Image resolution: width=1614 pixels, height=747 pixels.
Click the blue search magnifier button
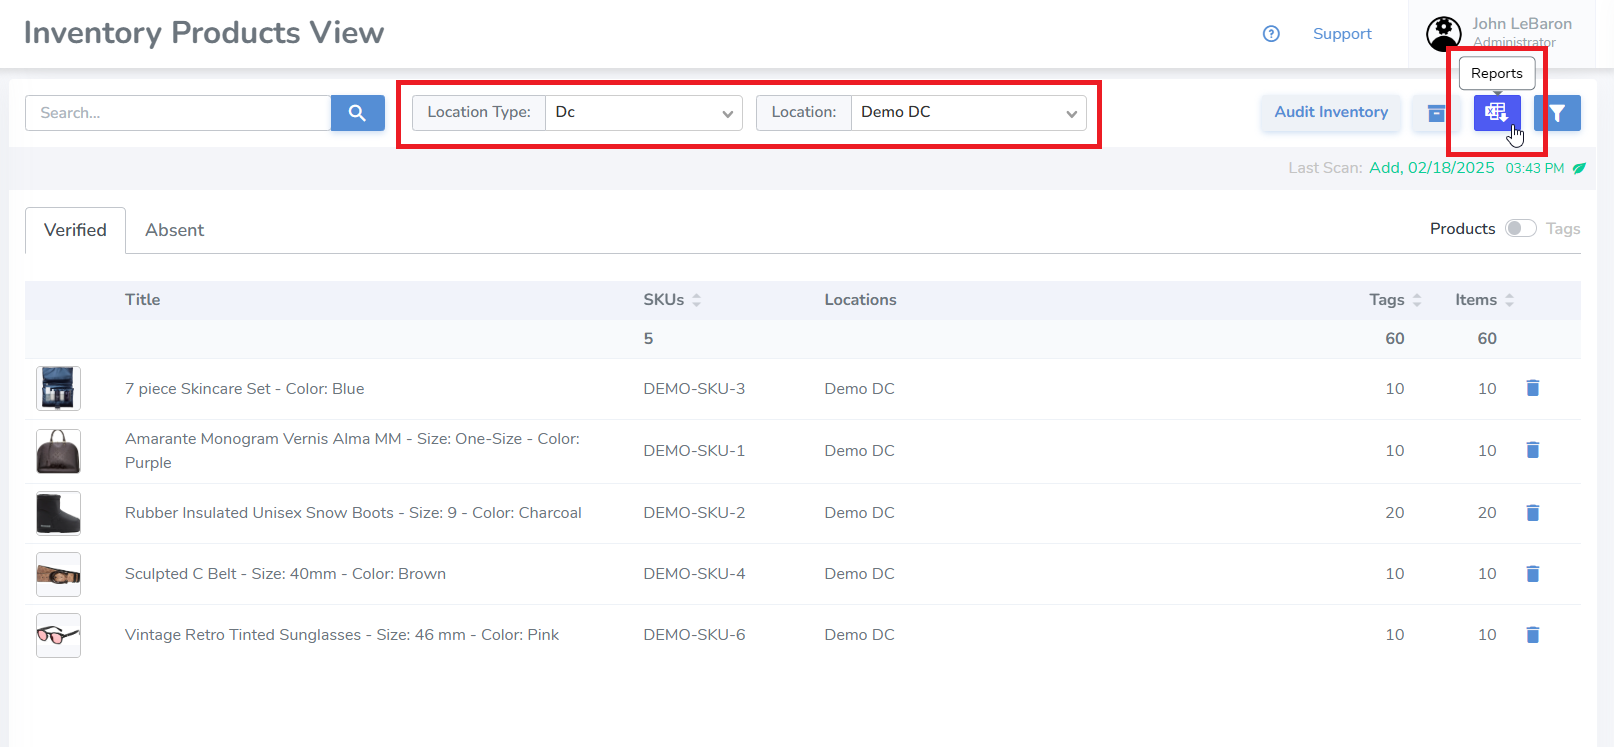point(357,113)
